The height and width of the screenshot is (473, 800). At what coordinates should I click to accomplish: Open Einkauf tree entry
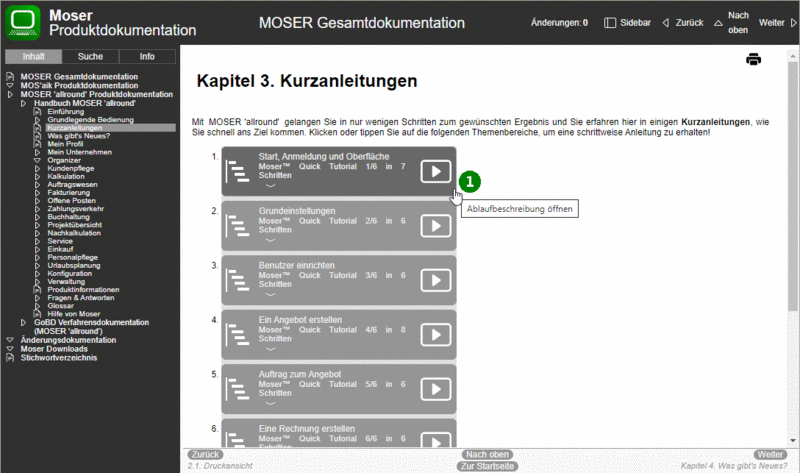coord(60,249)
